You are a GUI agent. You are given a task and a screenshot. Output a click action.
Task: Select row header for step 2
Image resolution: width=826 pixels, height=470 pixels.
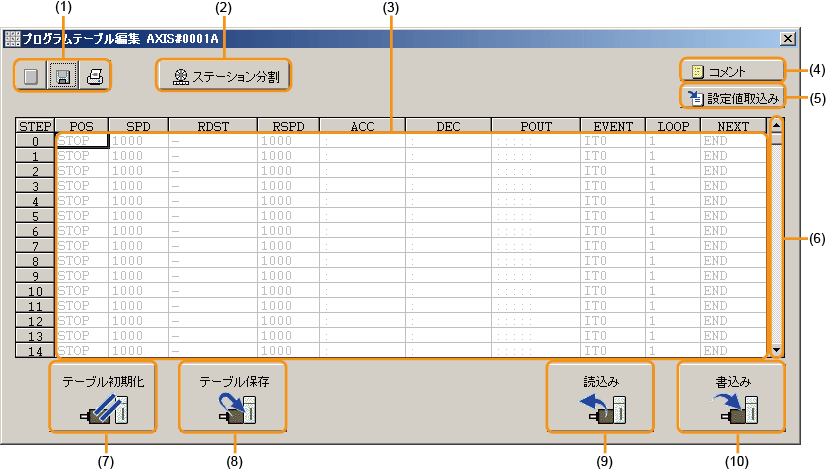(35, 171)
